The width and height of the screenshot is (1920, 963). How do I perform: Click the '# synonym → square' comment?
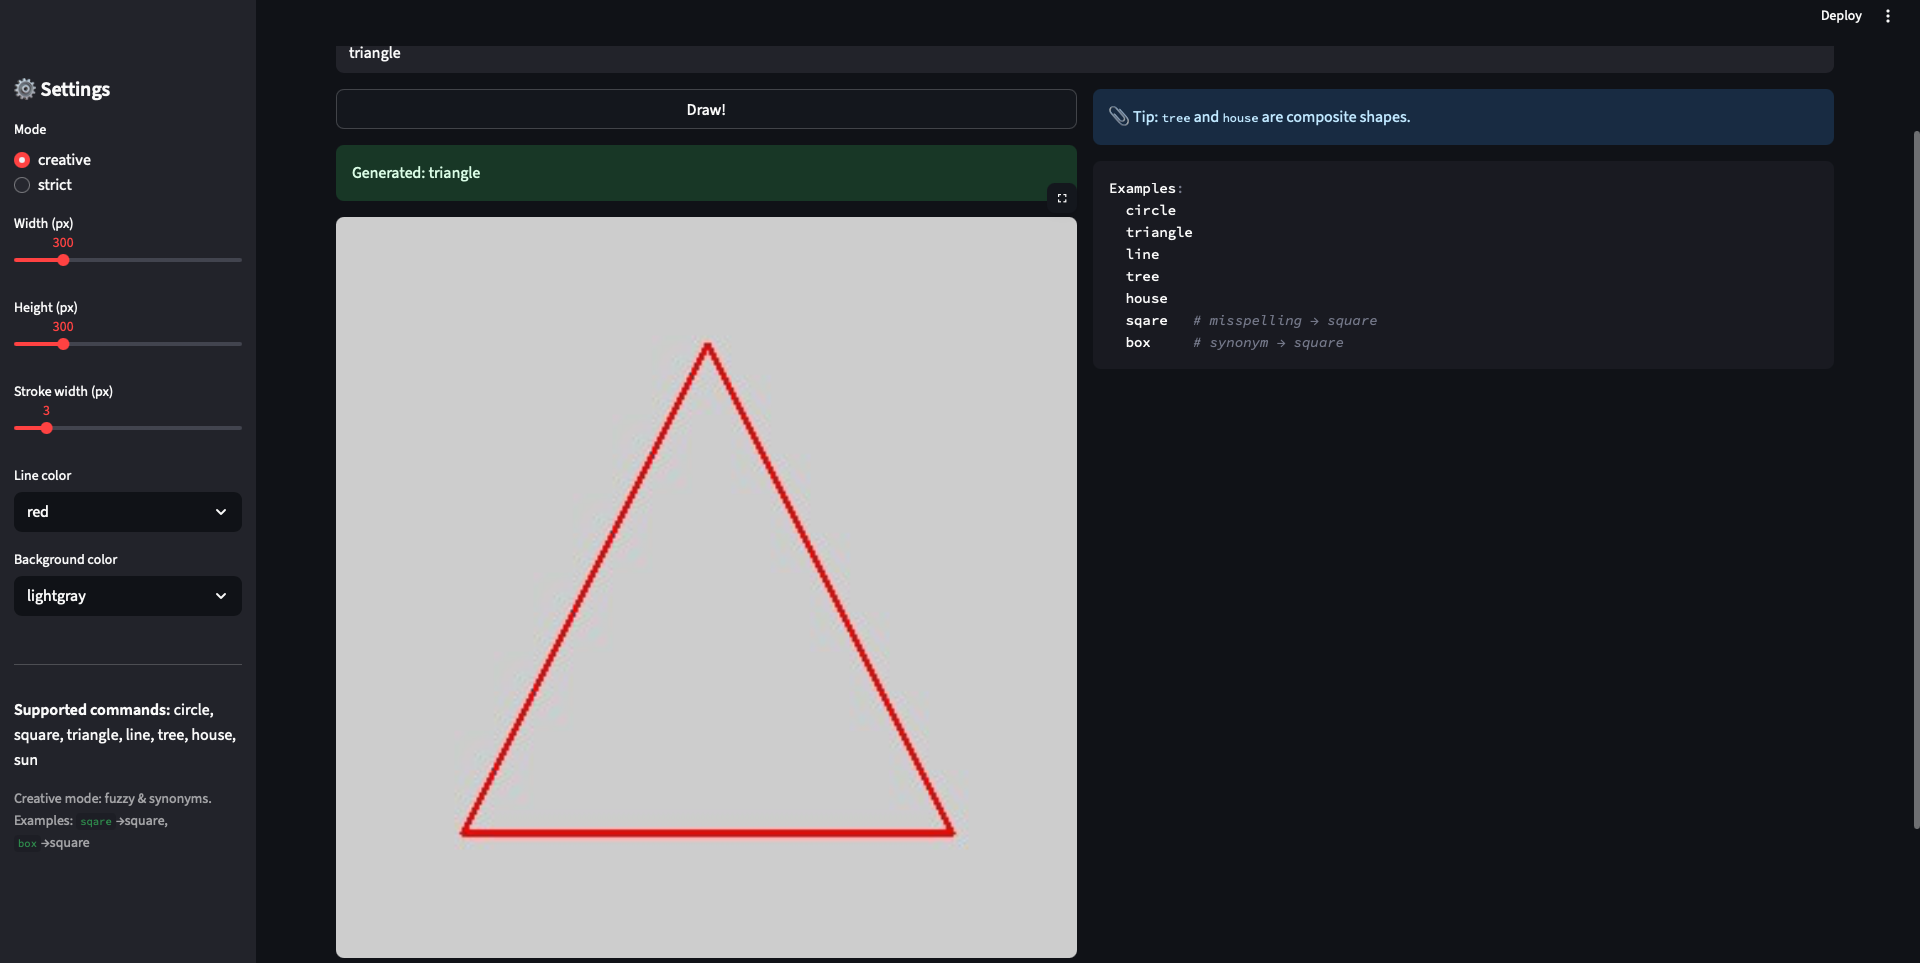point(1268,342)
